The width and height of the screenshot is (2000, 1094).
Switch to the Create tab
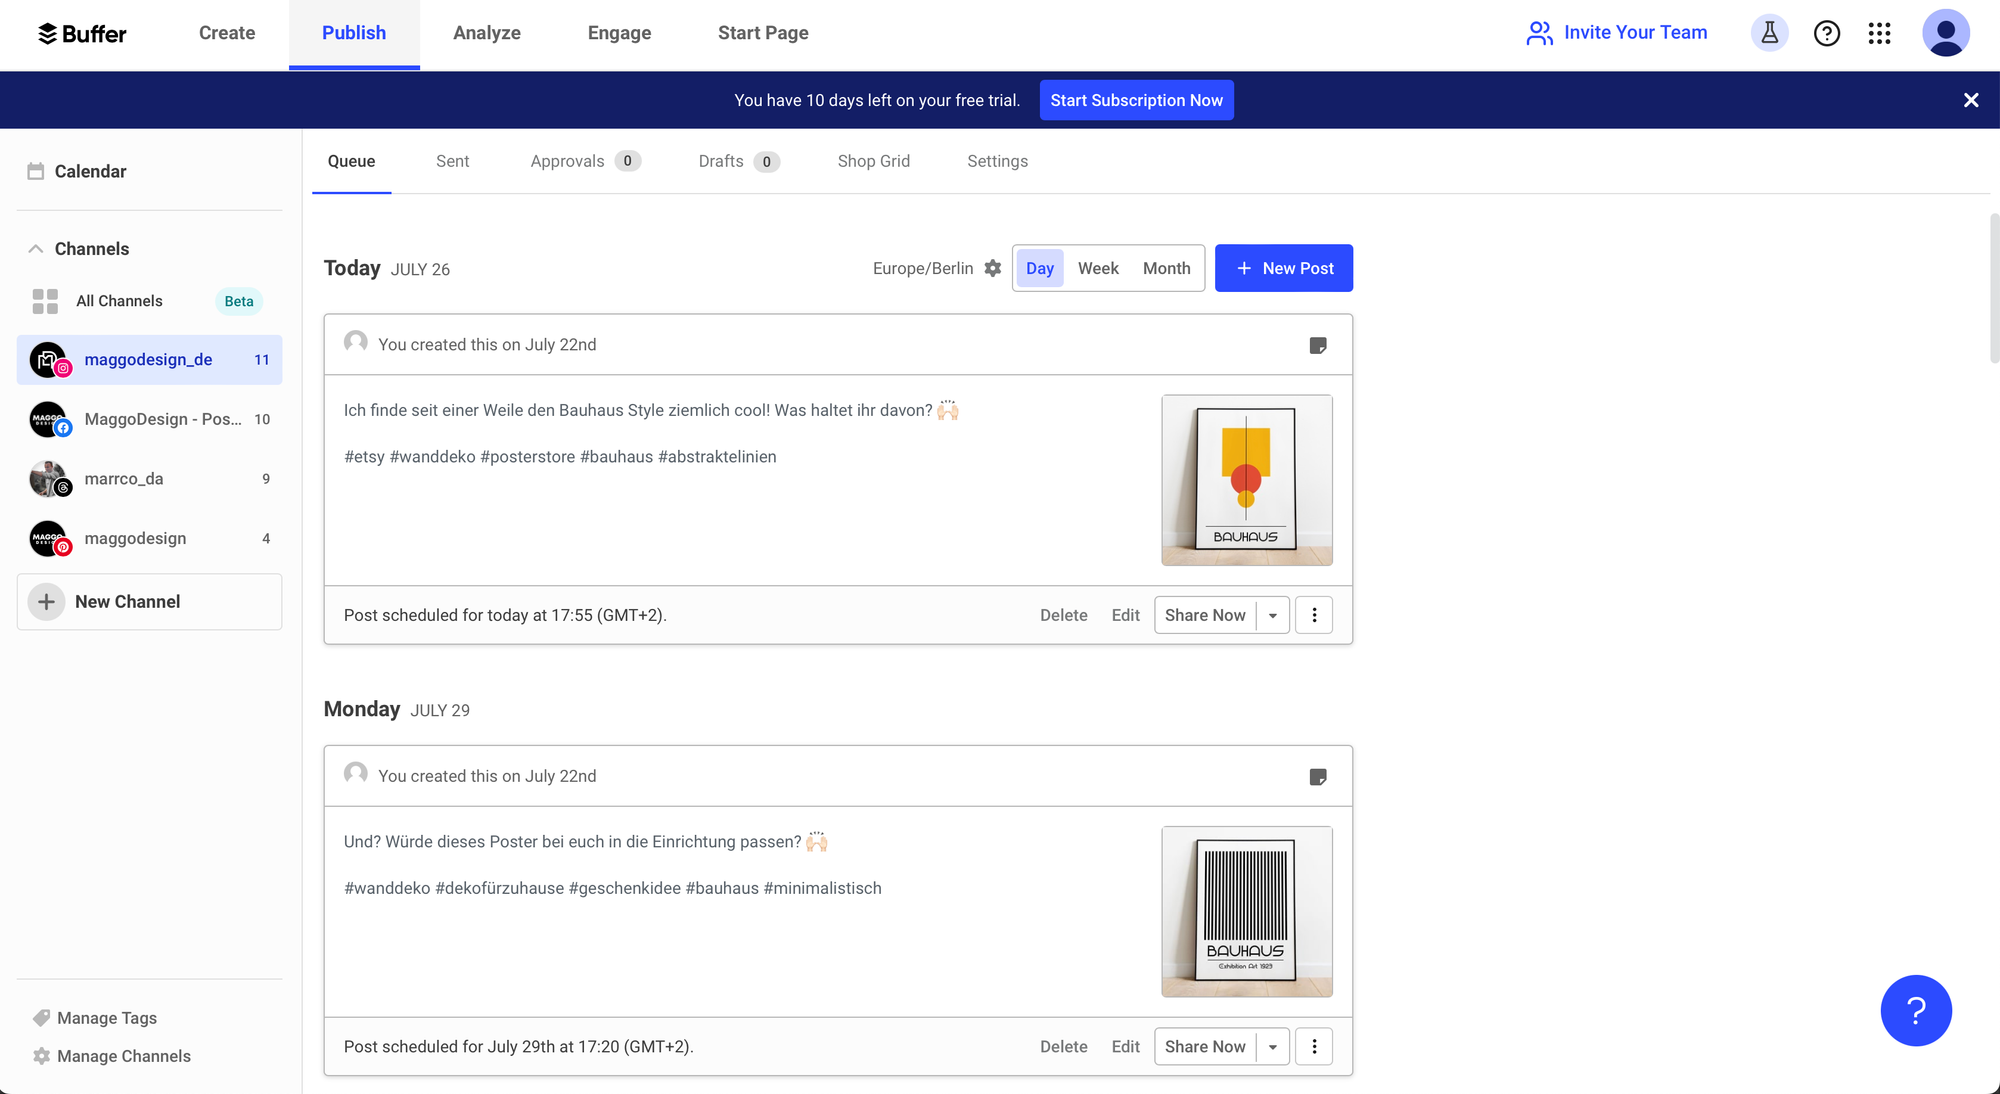coord(227,33)
